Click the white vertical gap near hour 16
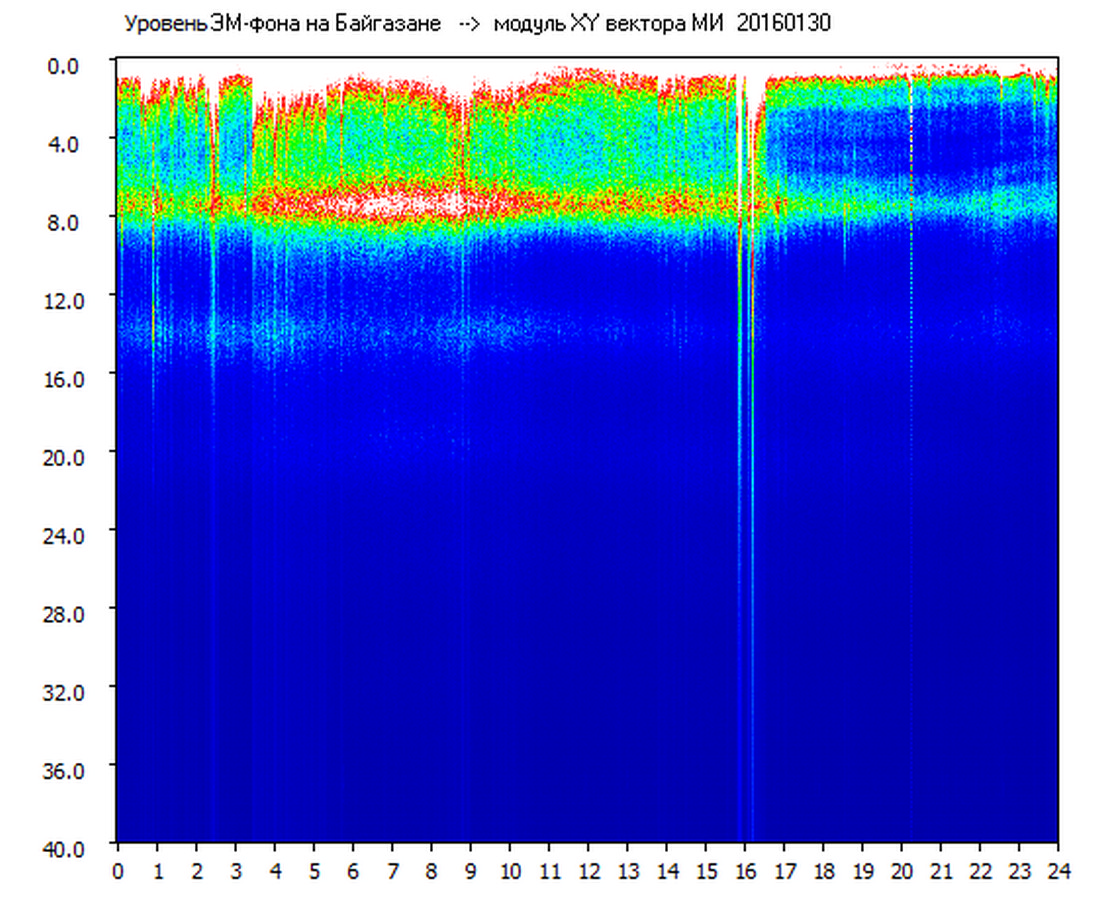 742,150
